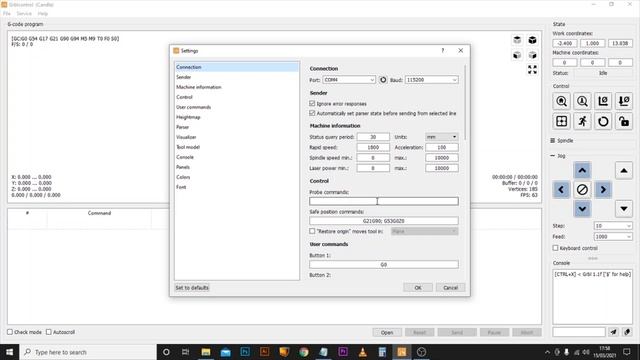Click the Acceleration value field
The height and width of the screenshot is (360, 640).
pyautogui.click(x=442, y=147)
